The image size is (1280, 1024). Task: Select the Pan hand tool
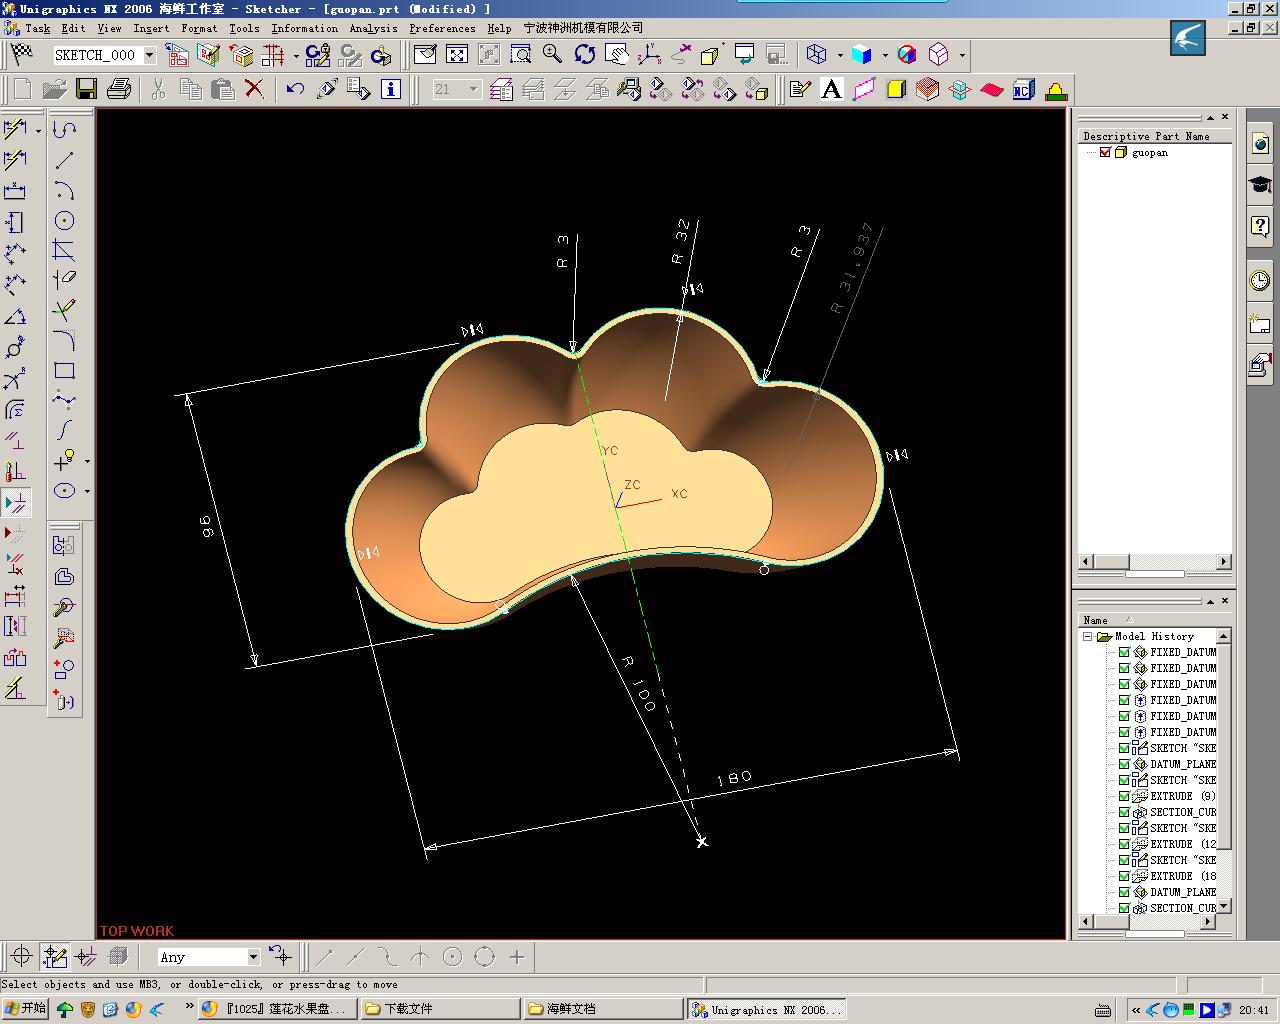pyautogui.click(x=617, y=54)
